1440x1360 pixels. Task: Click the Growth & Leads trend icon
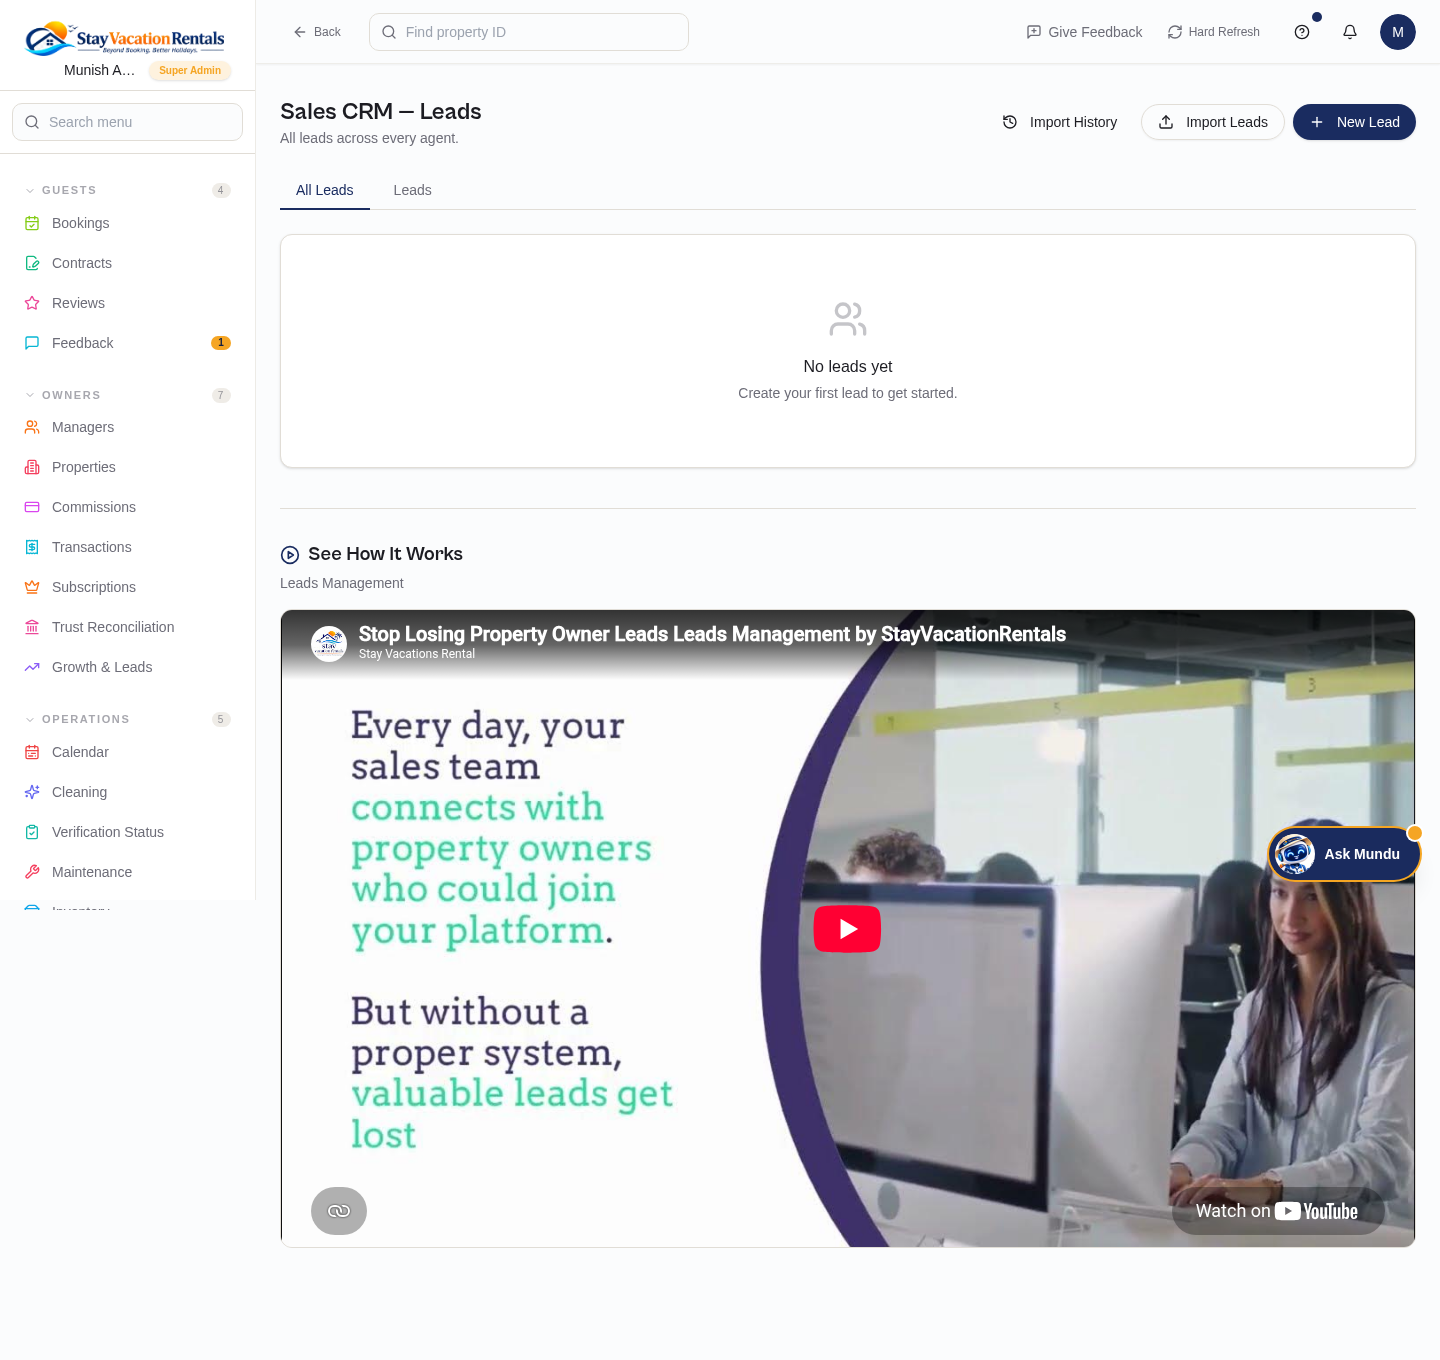tap(32, 667)
